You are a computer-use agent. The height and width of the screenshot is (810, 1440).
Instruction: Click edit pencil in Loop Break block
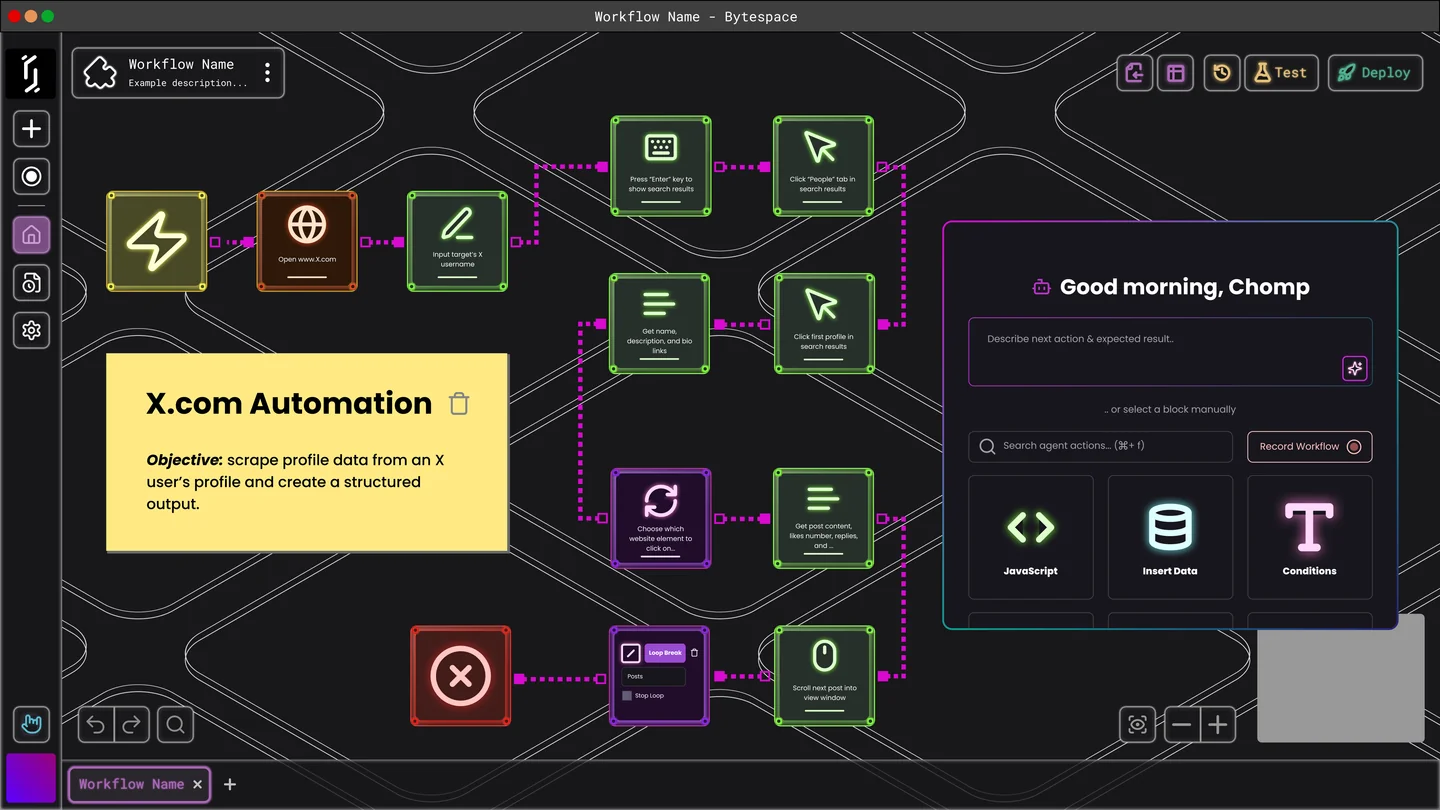click(631, 653)
